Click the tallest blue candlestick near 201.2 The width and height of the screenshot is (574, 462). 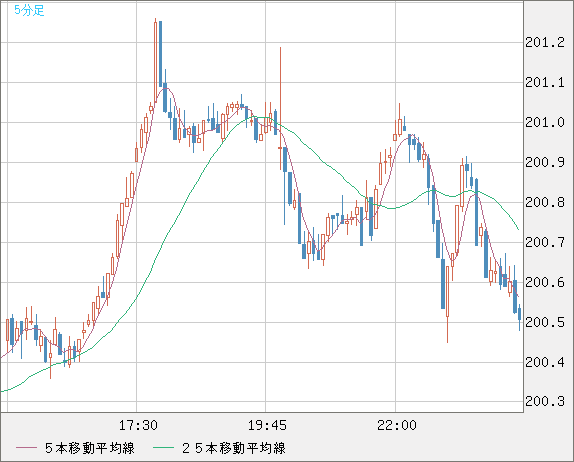click(x=160, y=54)
